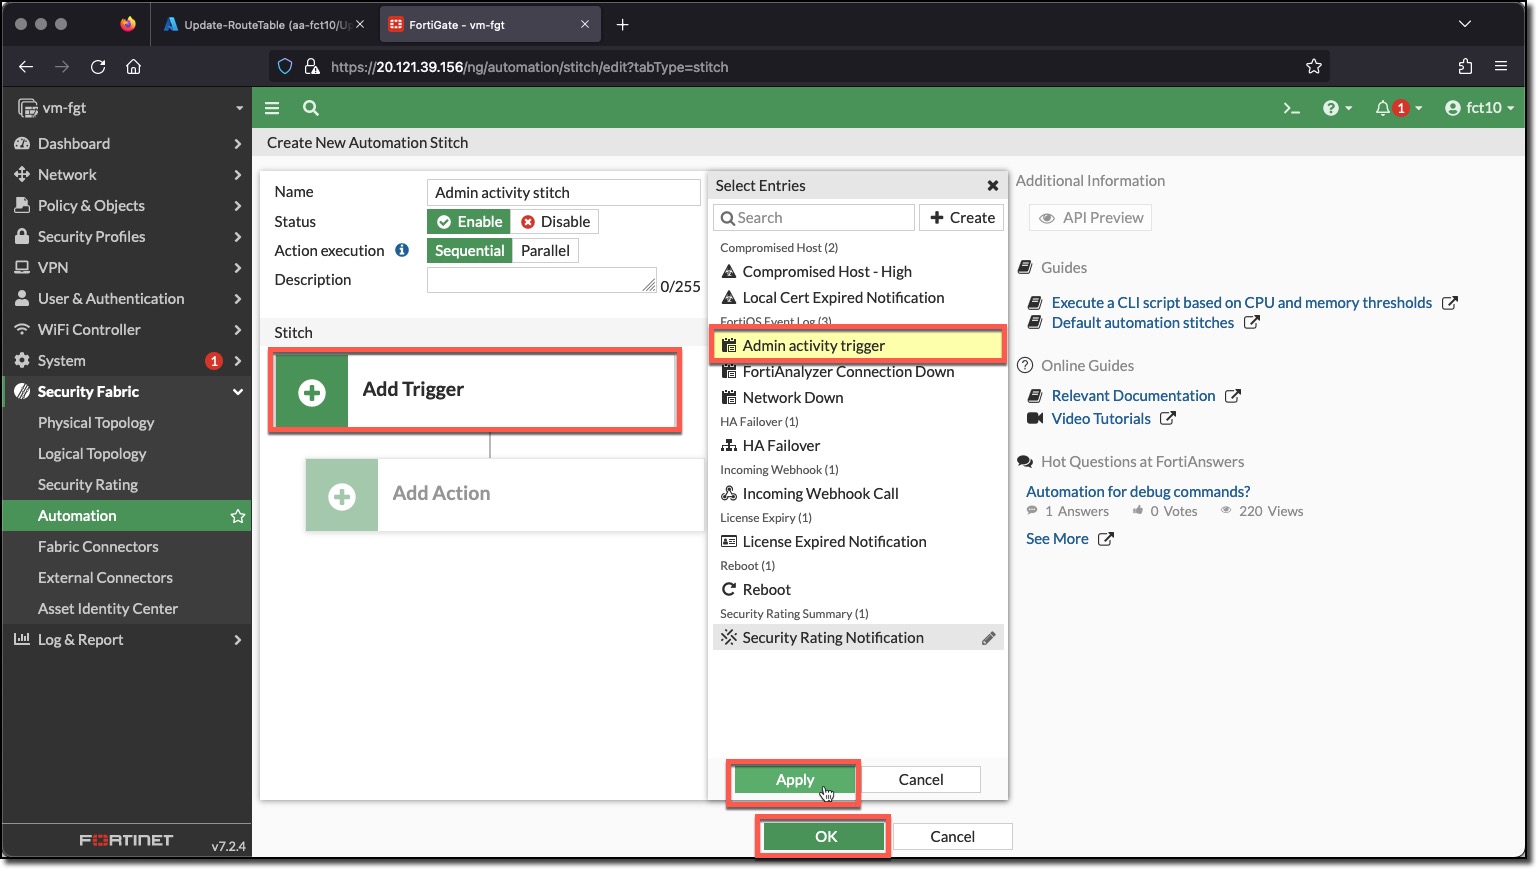Select Compromised Host - High trigger

click(x=858, y=272)
